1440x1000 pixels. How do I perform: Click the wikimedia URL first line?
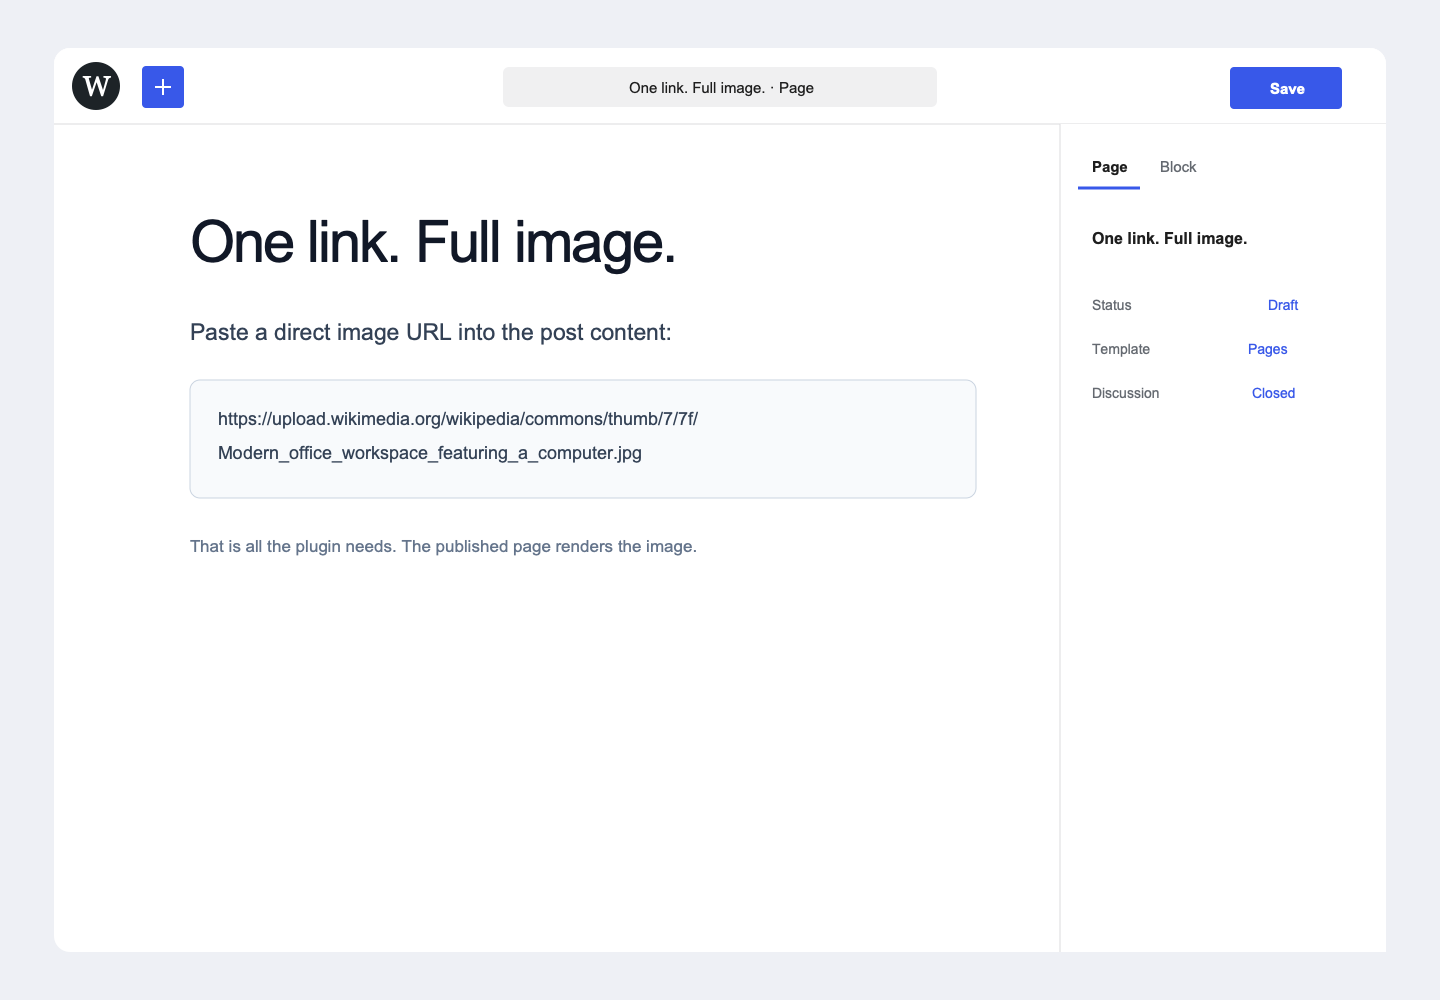[458, 419]
